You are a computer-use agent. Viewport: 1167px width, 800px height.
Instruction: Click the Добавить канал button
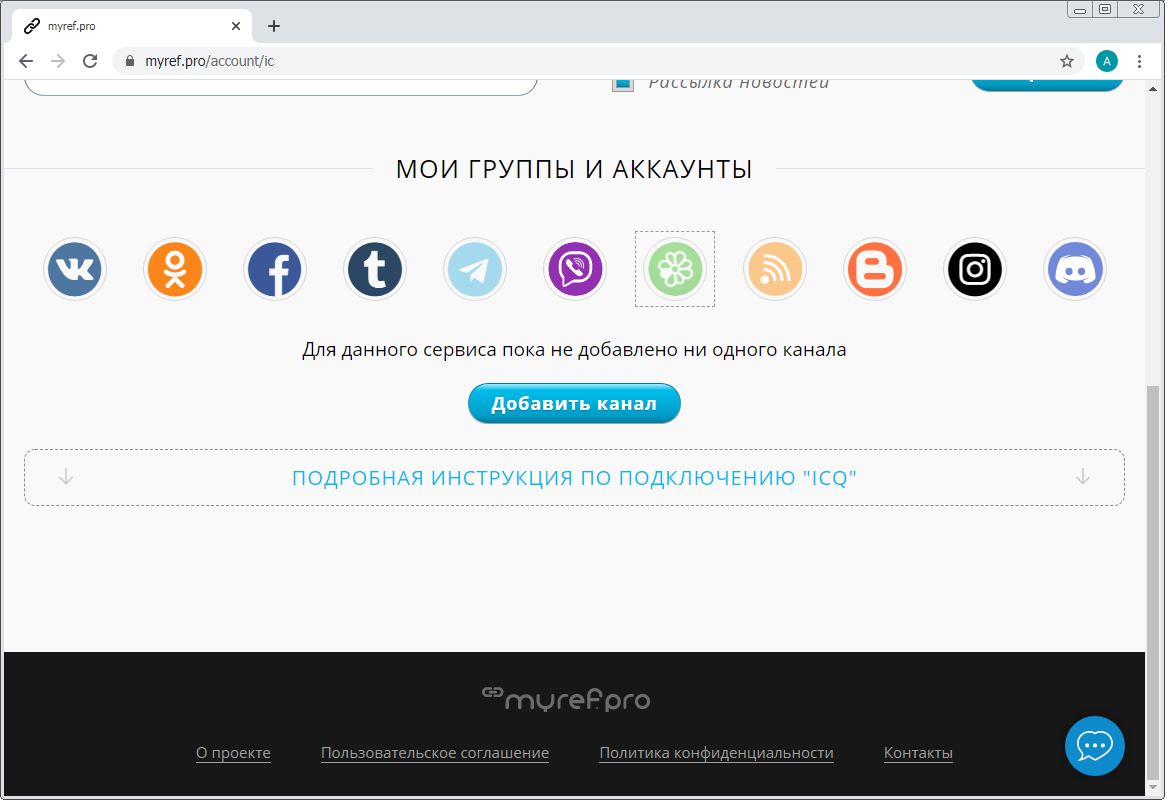pos(575,403)
